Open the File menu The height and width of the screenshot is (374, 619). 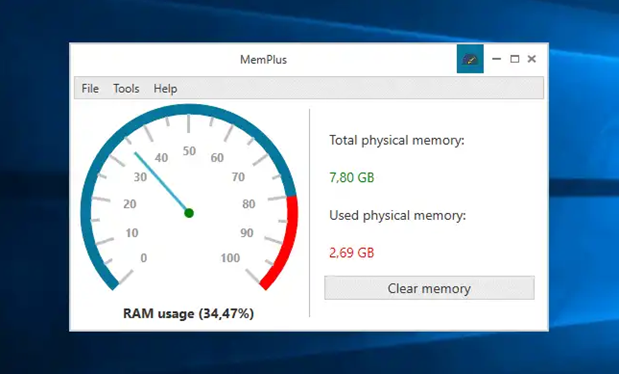[90, 88]
